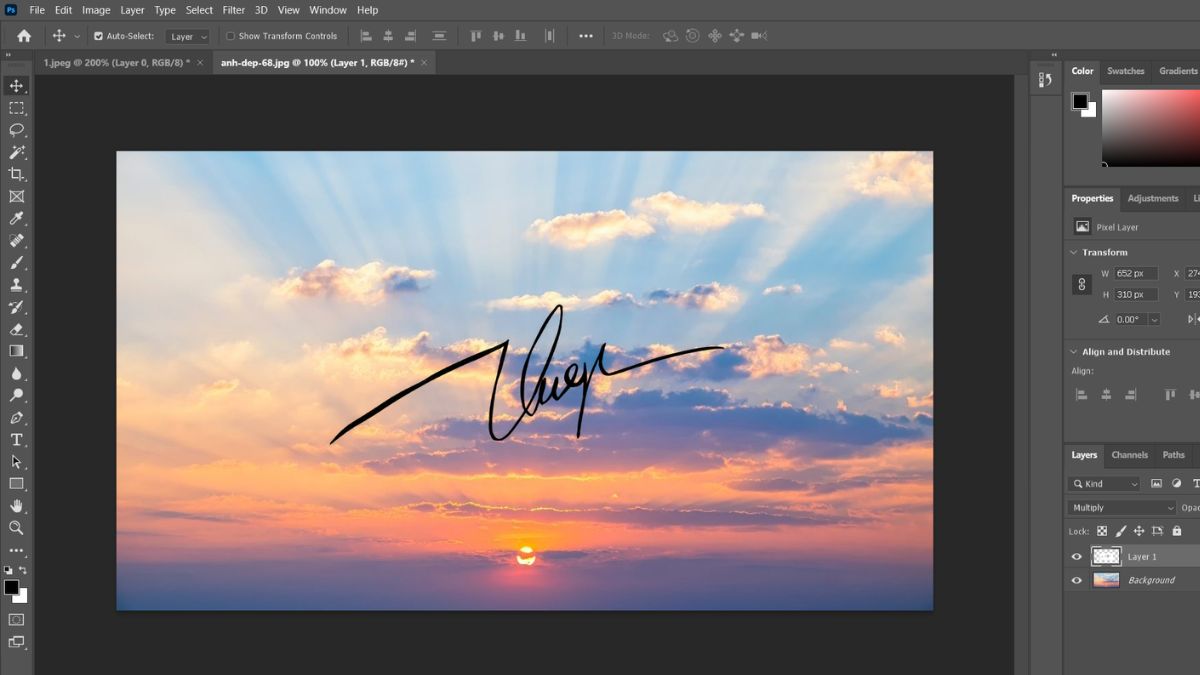Select the Move tool

[16, 86]
